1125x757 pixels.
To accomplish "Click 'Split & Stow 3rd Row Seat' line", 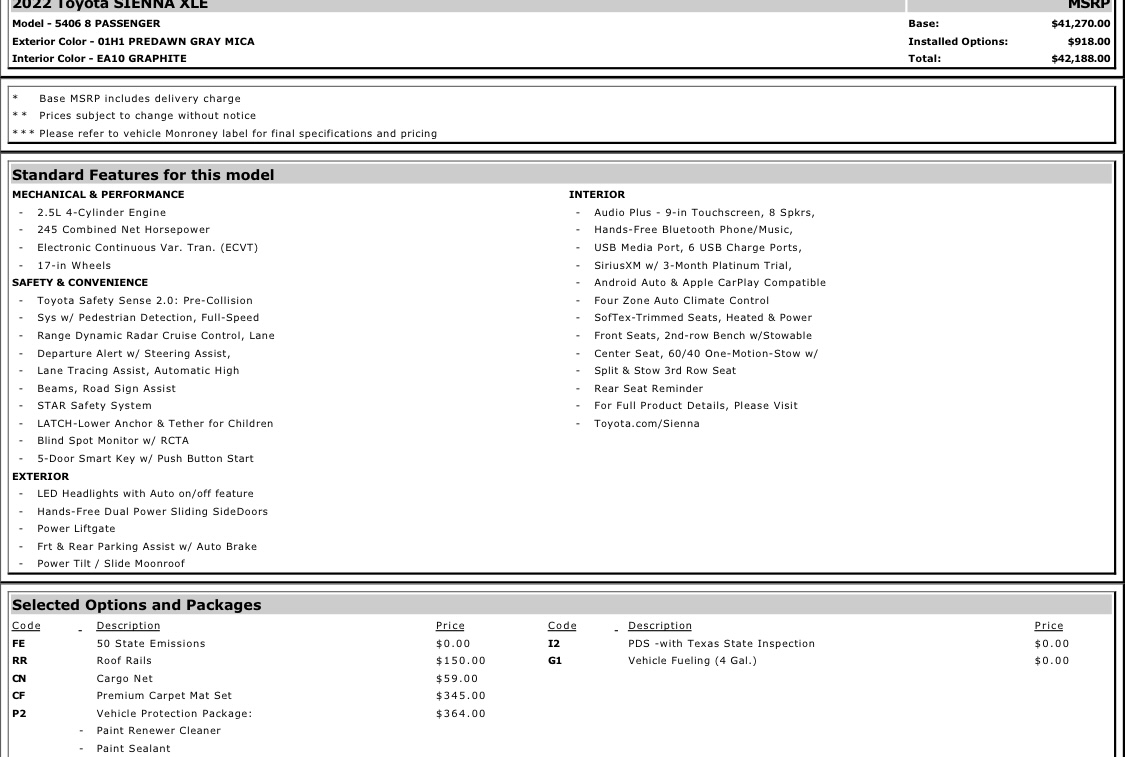I will point(664,371).
